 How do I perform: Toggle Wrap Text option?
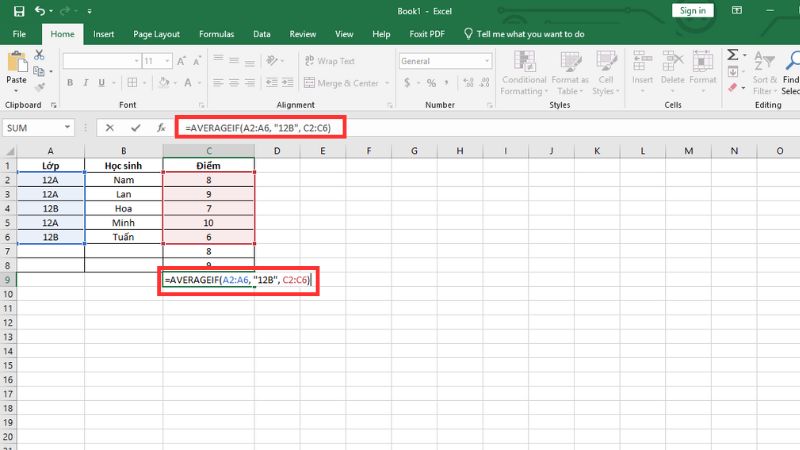(329, 61)
